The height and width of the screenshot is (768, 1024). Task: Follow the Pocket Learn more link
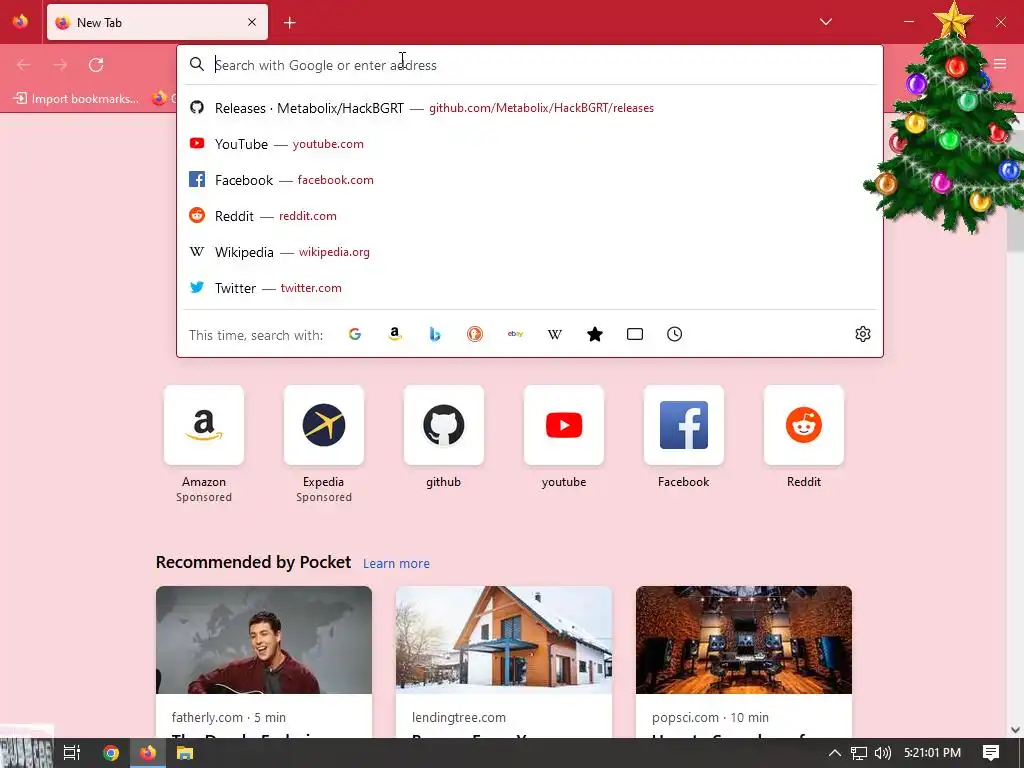(x=396, y=563)
